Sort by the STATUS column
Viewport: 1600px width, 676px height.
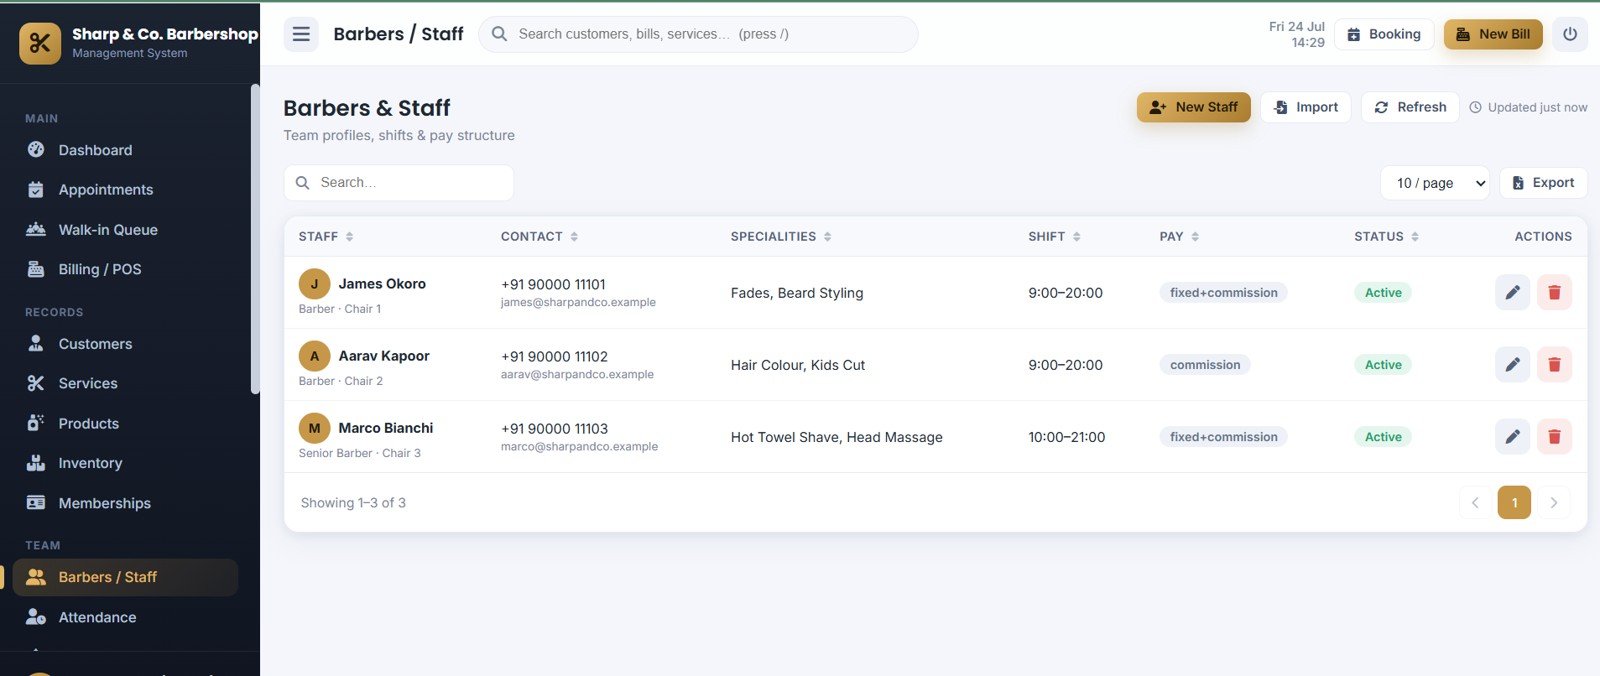(1387, 237)
